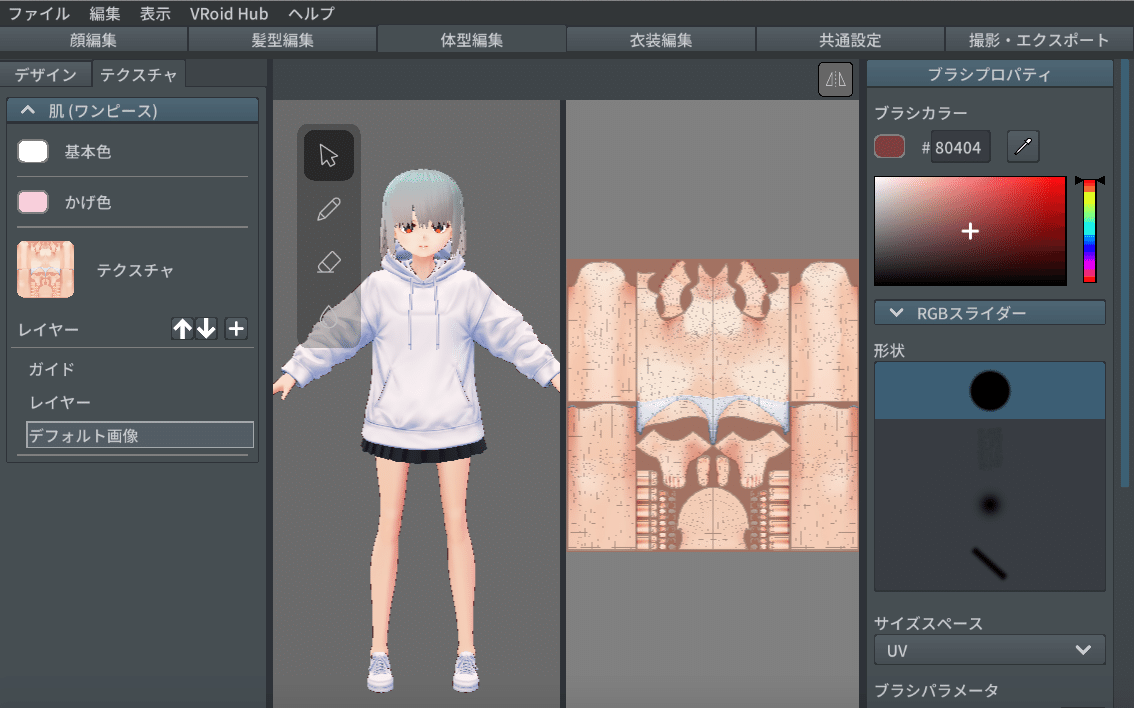
Task: Select the eraser tool
Action: (x=328, y=262)
